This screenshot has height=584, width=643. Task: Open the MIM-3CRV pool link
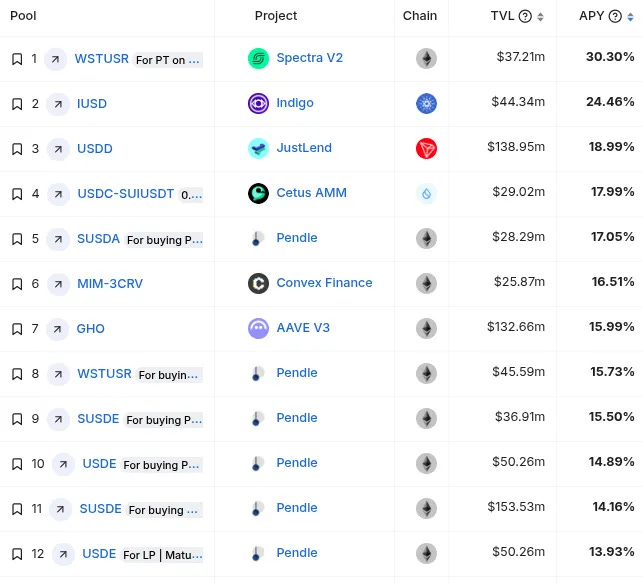(110, 284)
